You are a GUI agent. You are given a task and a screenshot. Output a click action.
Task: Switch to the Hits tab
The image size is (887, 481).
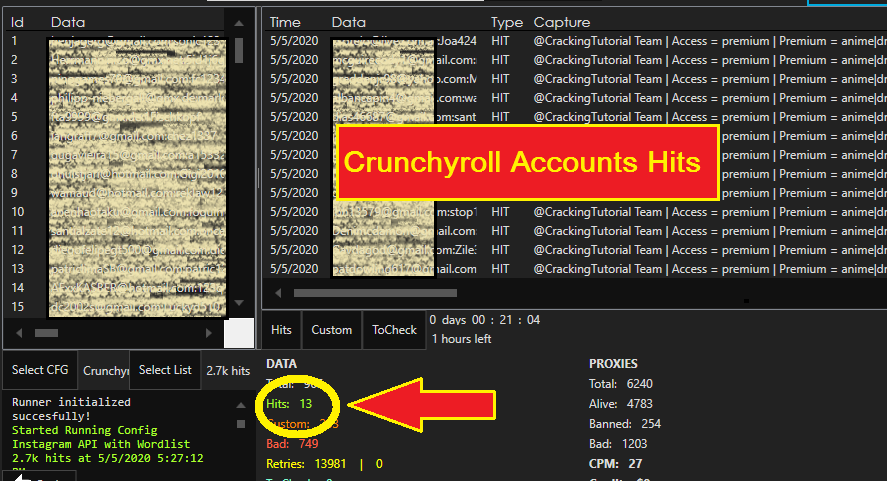[281, 330]
